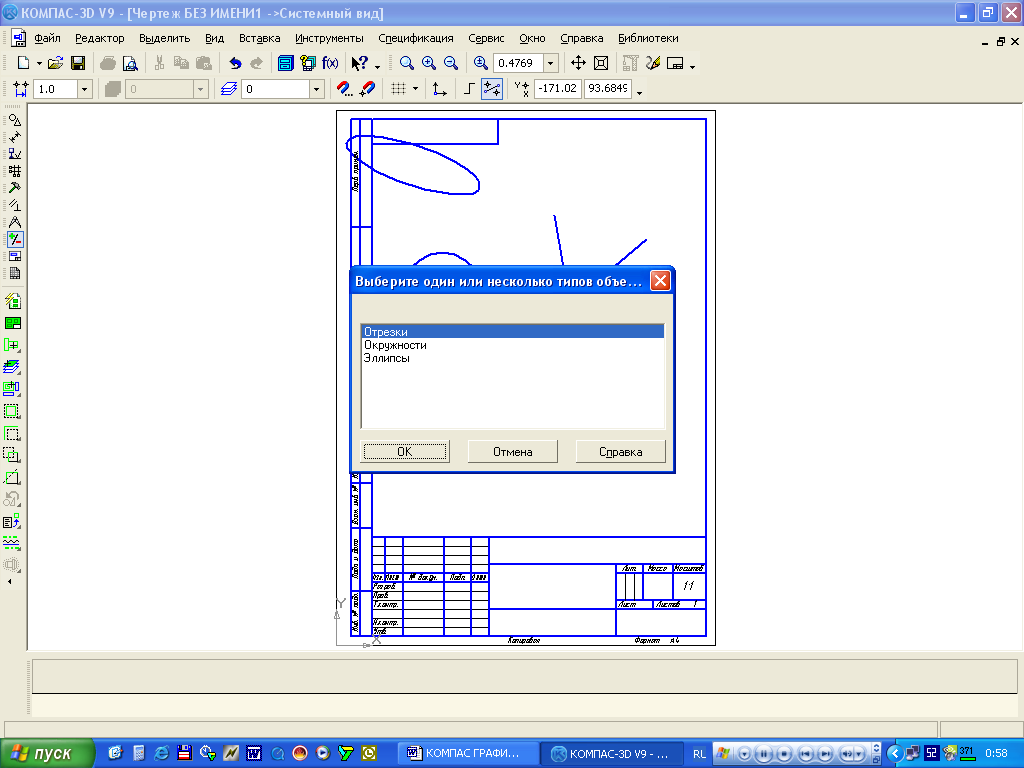Click the Word icon in the quick launch
The image size is (1024, 768).
click(x=253, y=753)
